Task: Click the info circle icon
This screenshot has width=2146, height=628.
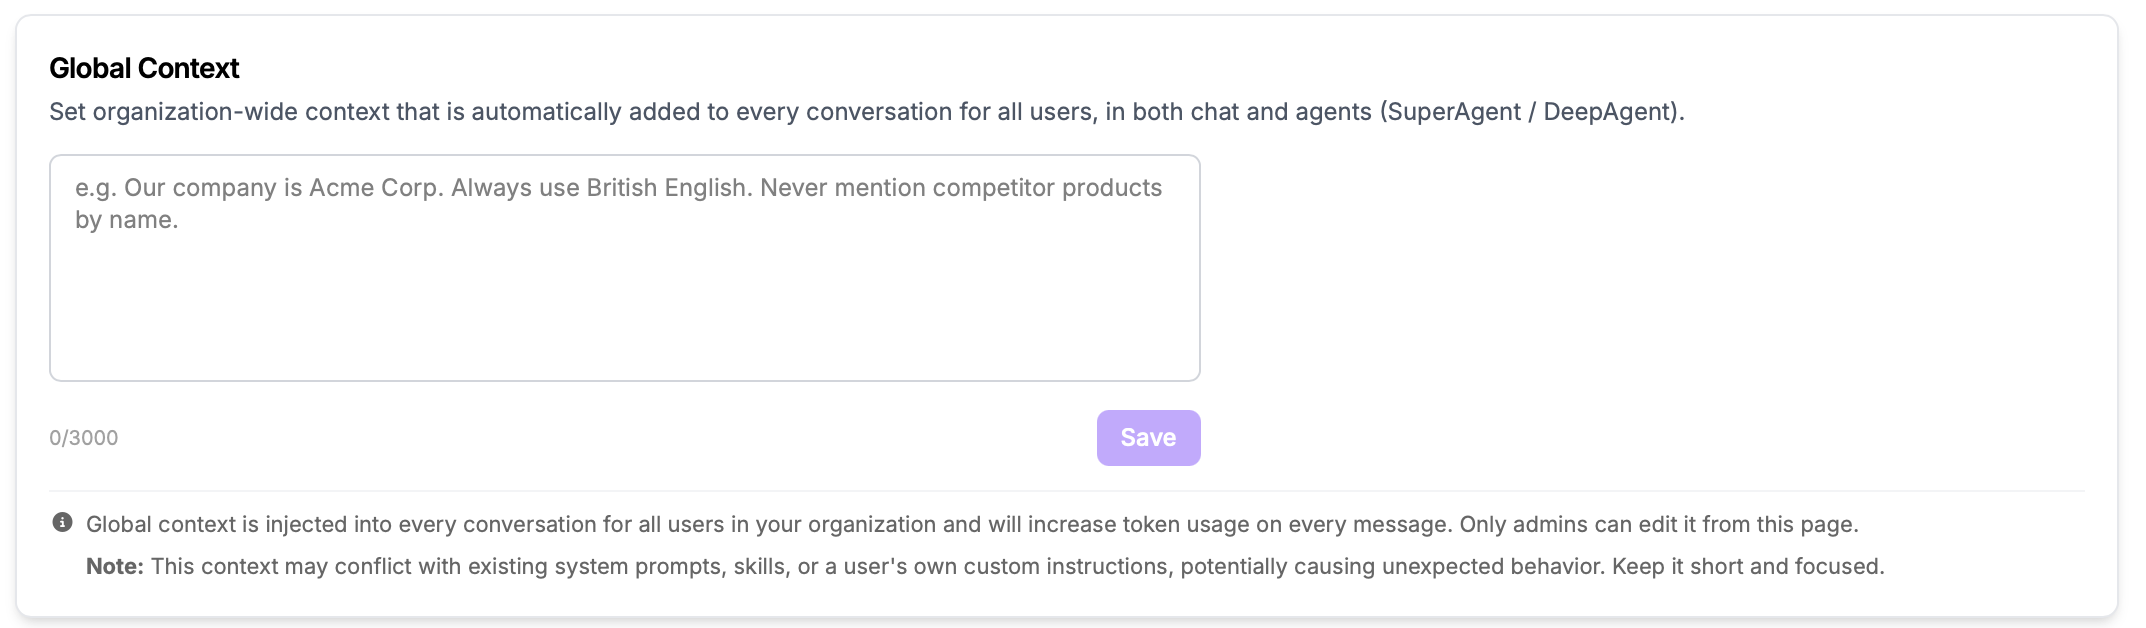Action: [62, 522]
